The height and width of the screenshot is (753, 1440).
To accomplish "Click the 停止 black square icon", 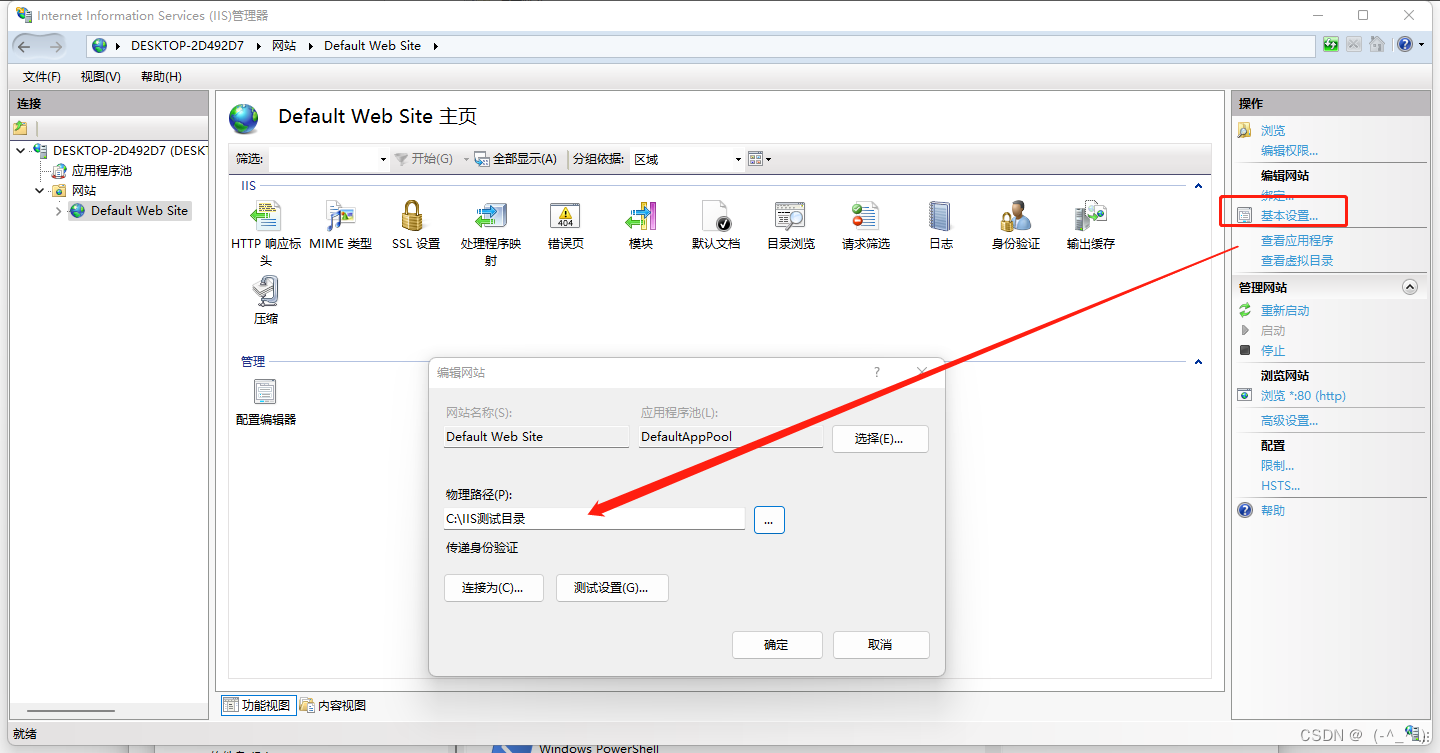I will [1245, 350].
